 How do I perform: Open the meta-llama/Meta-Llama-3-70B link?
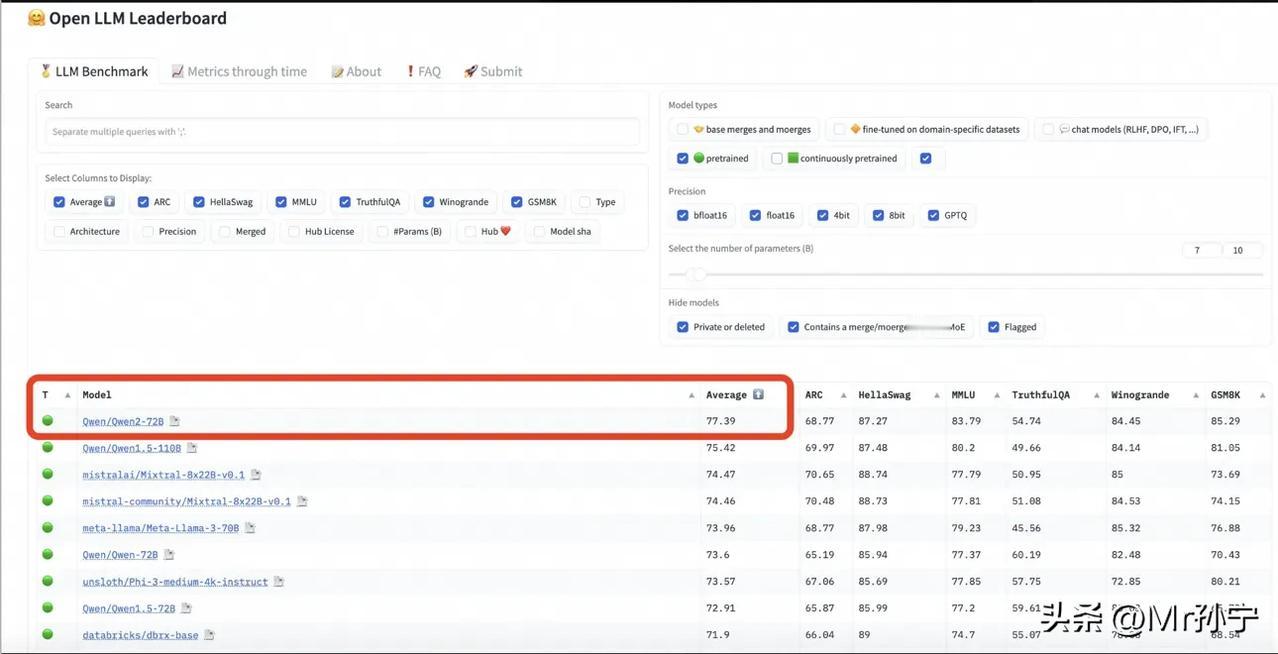tap(160, 528)
